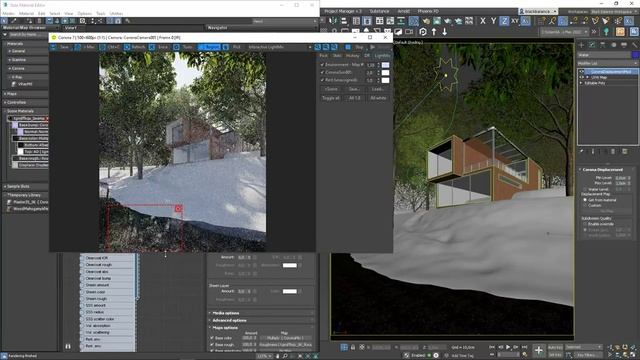Open the Substance menu in 3ds Max

379,11
